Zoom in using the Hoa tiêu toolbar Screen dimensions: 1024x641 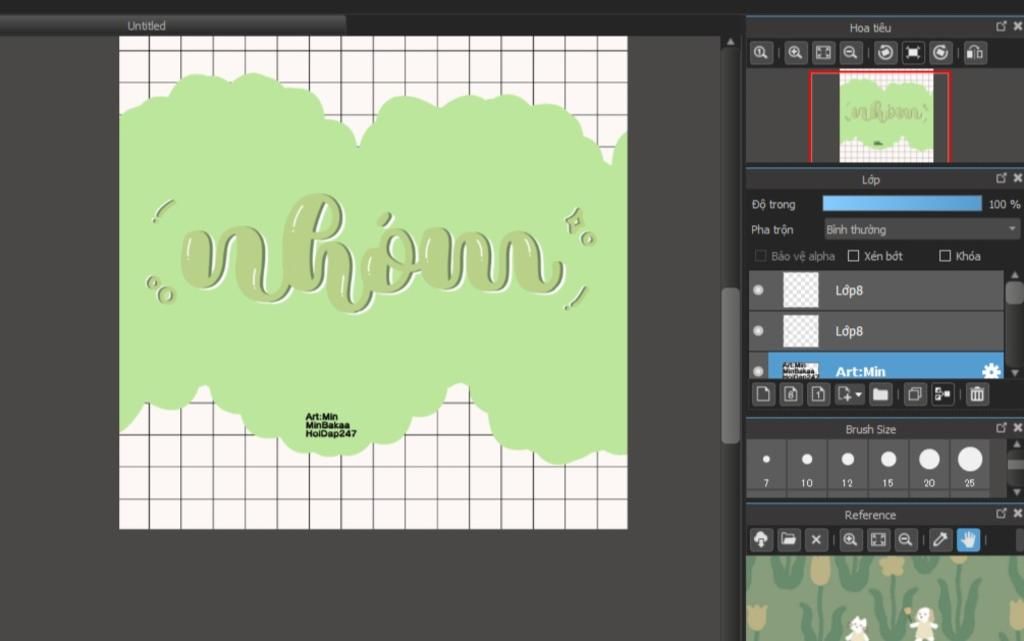(x=795, y=53)
